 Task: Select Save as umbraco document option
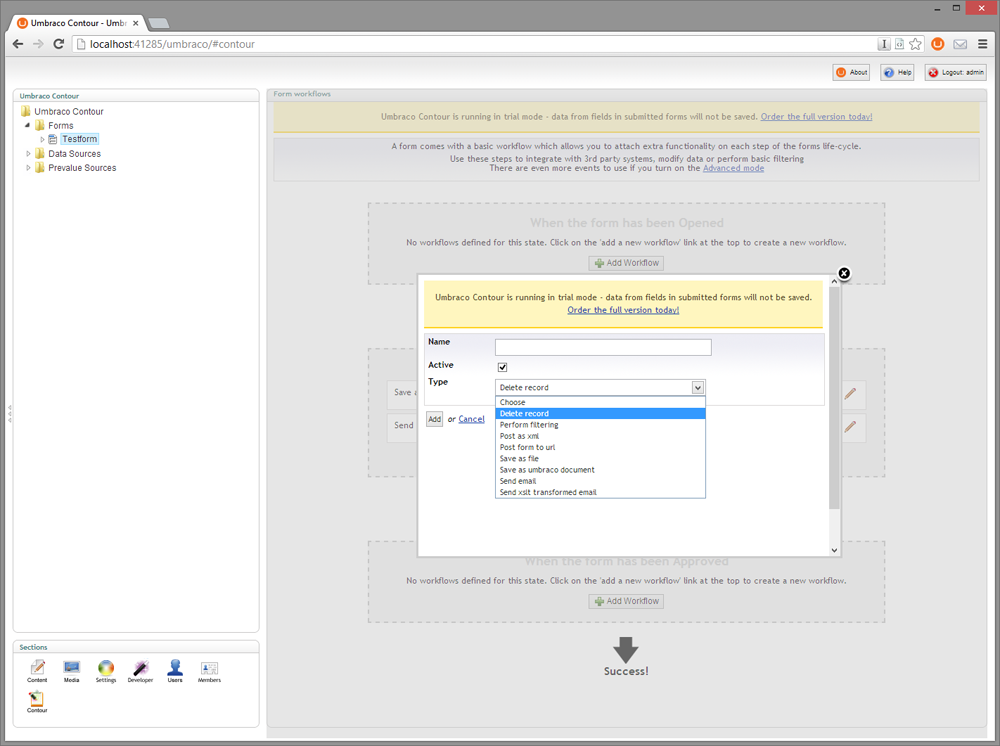pos(600,470)
